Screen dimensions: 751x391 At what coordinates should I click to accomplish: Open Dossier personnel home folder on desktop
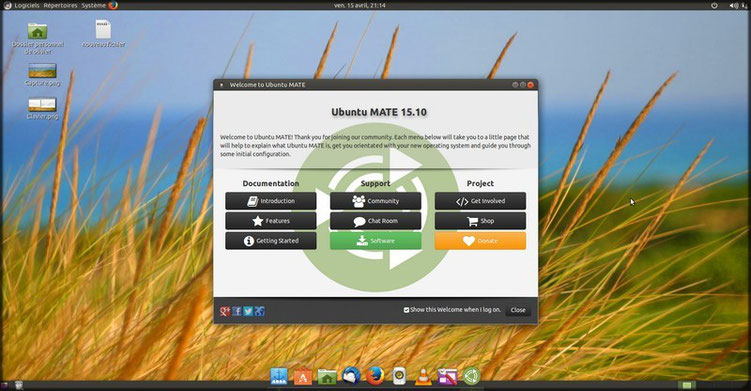(x=37, y=38)
